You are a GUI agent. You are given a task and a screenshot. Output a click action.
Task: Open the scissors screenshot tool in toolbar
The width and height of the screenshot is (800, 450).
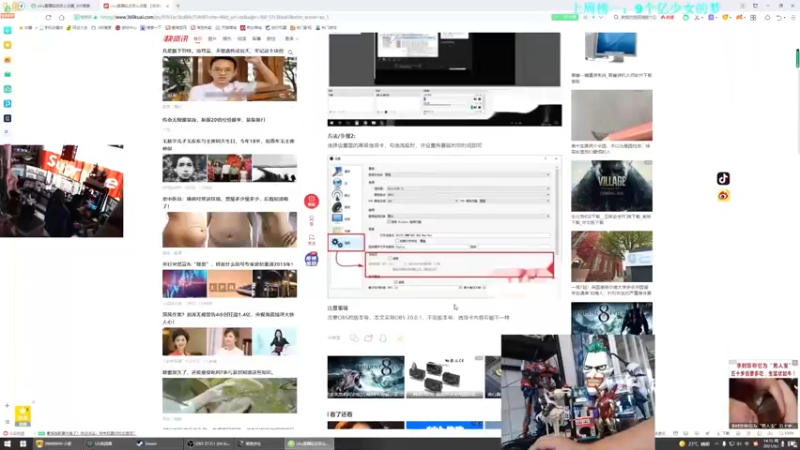(697, 17)
